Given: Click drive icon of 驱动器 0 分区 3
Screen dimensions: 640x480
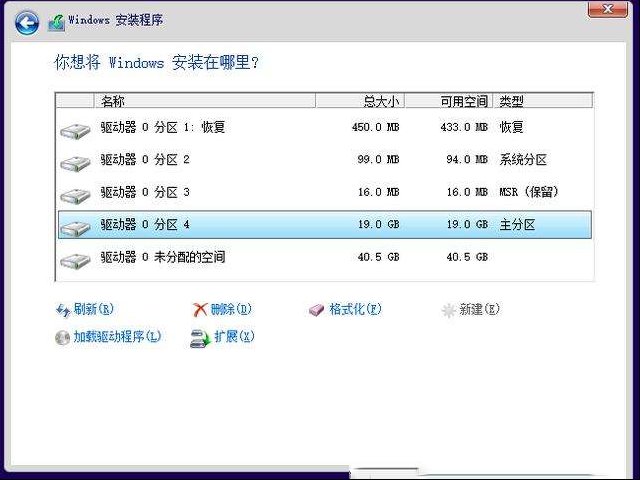Looking at the screenshot, I should point(75,196).
